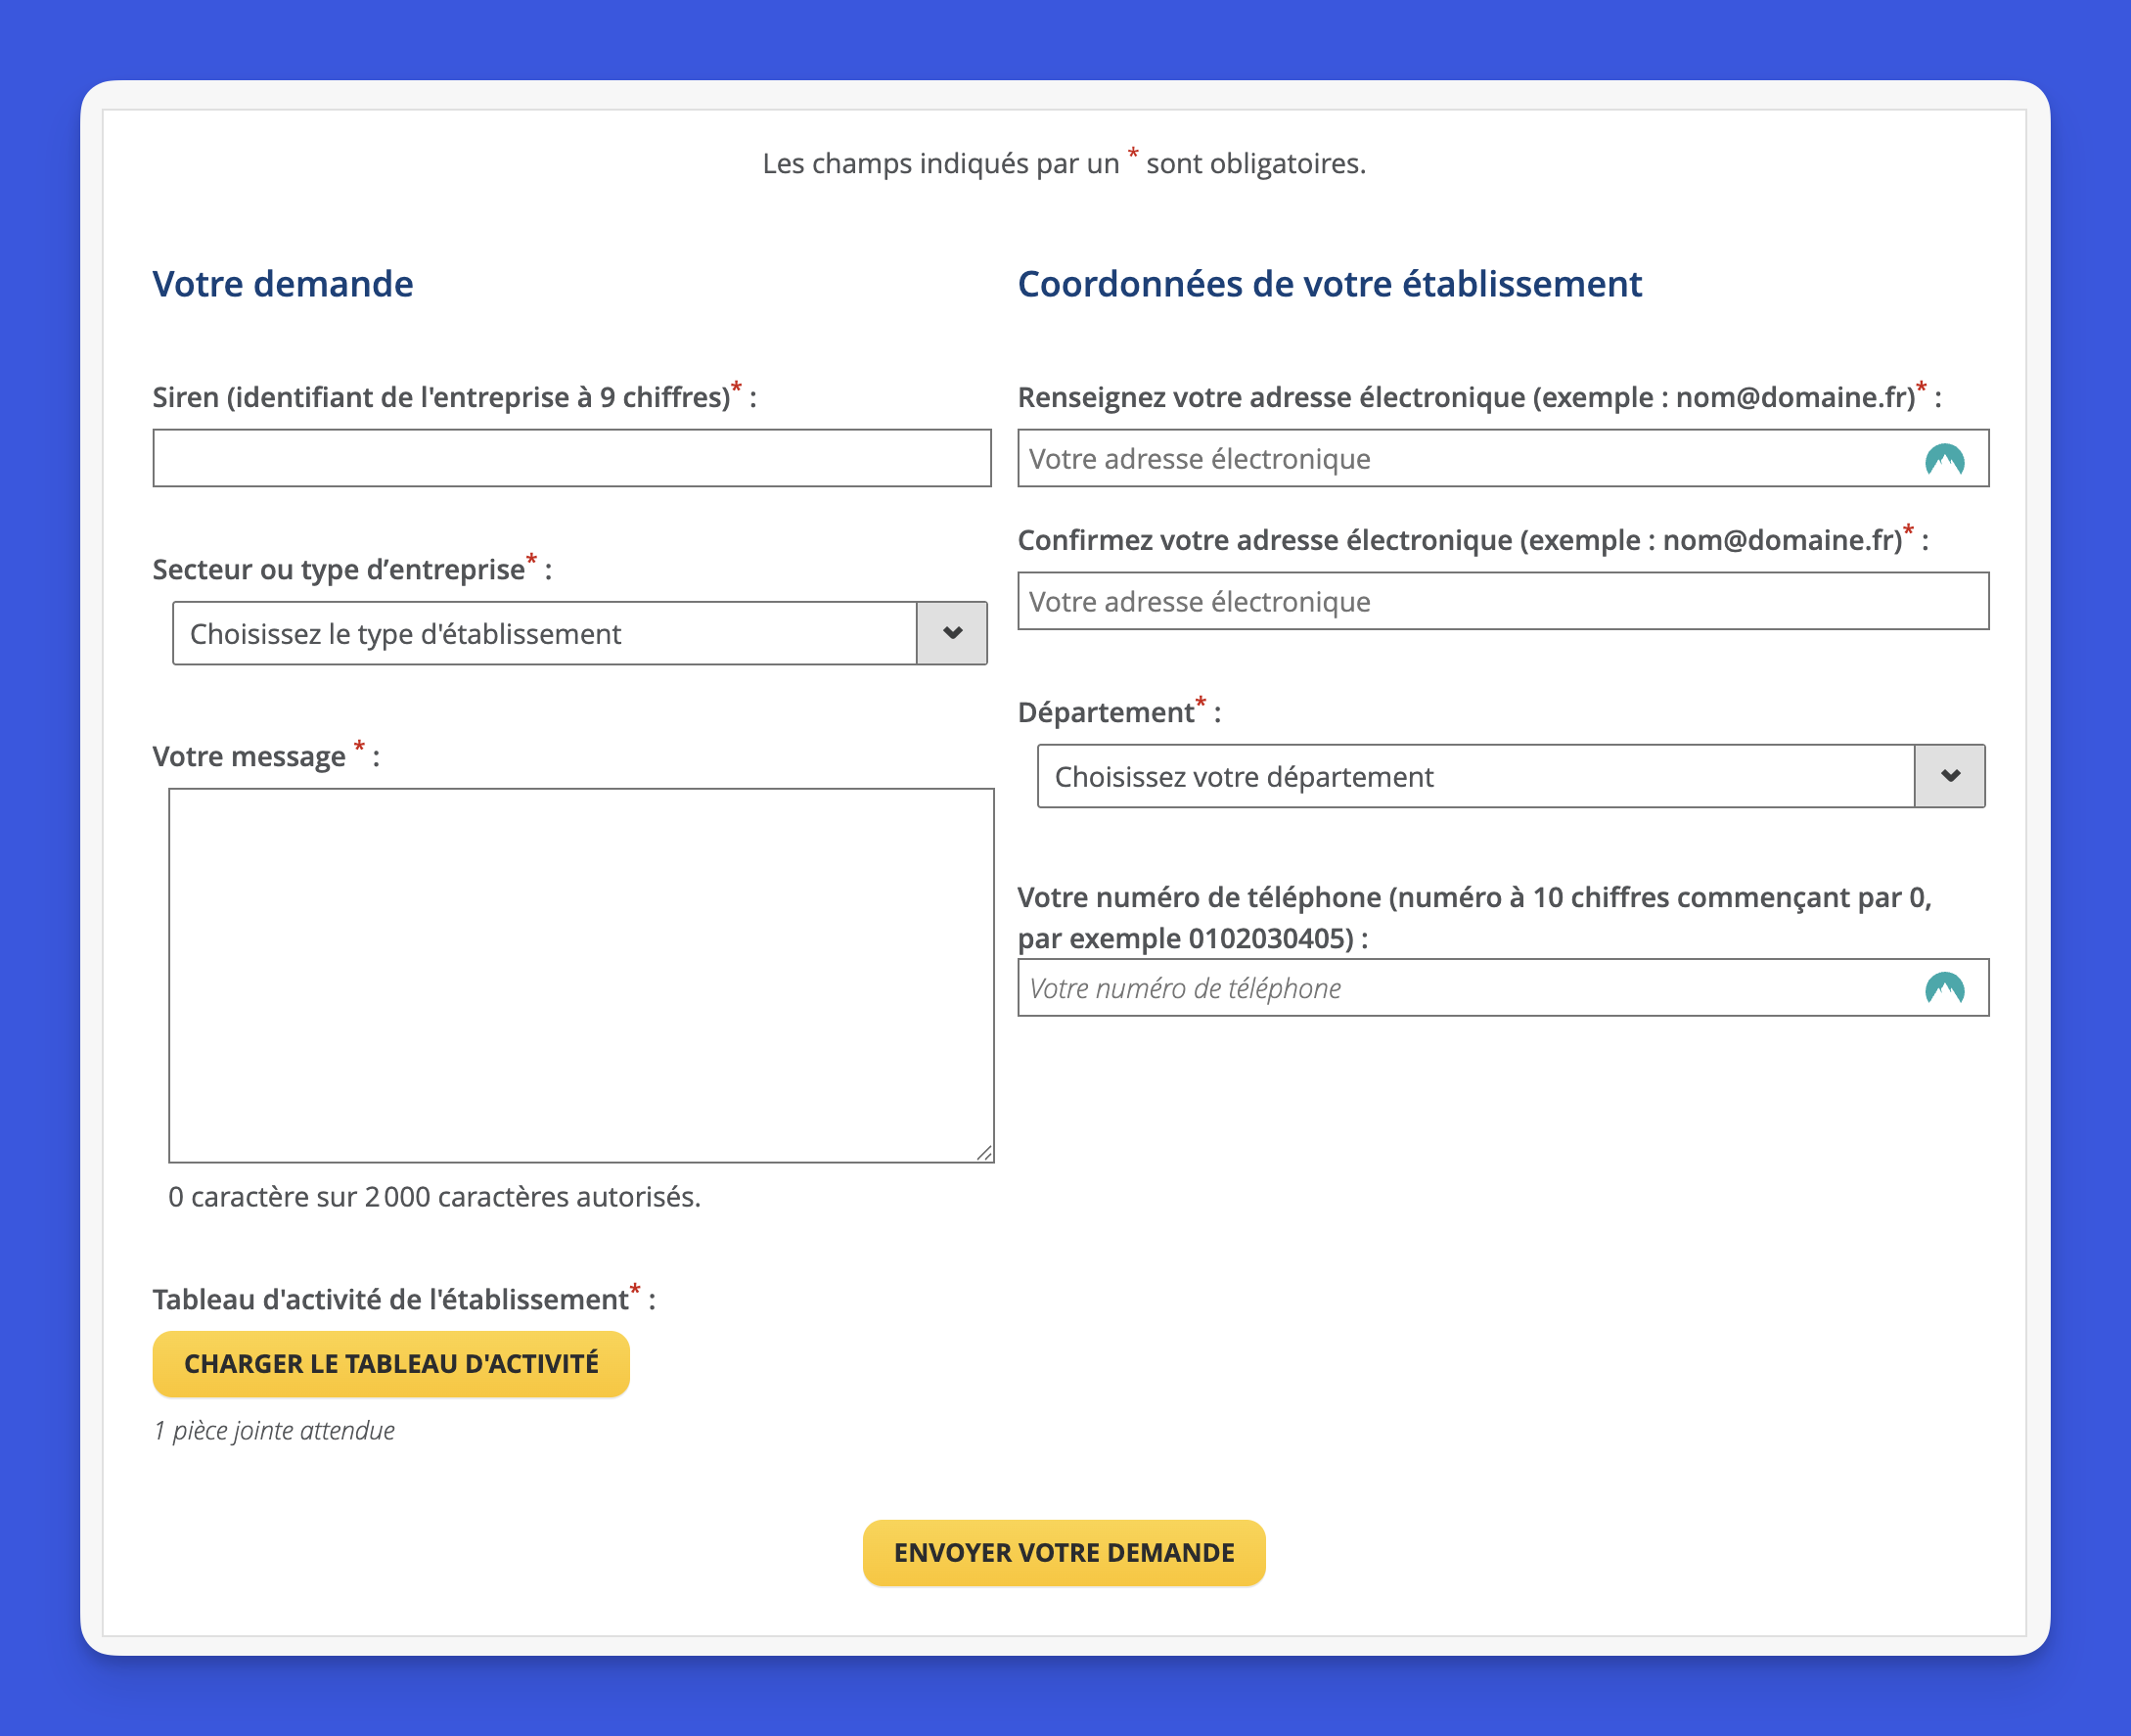Grab the message textarea resize handle
The image size is (2131, 1736).
click(x=984, y=1153)
